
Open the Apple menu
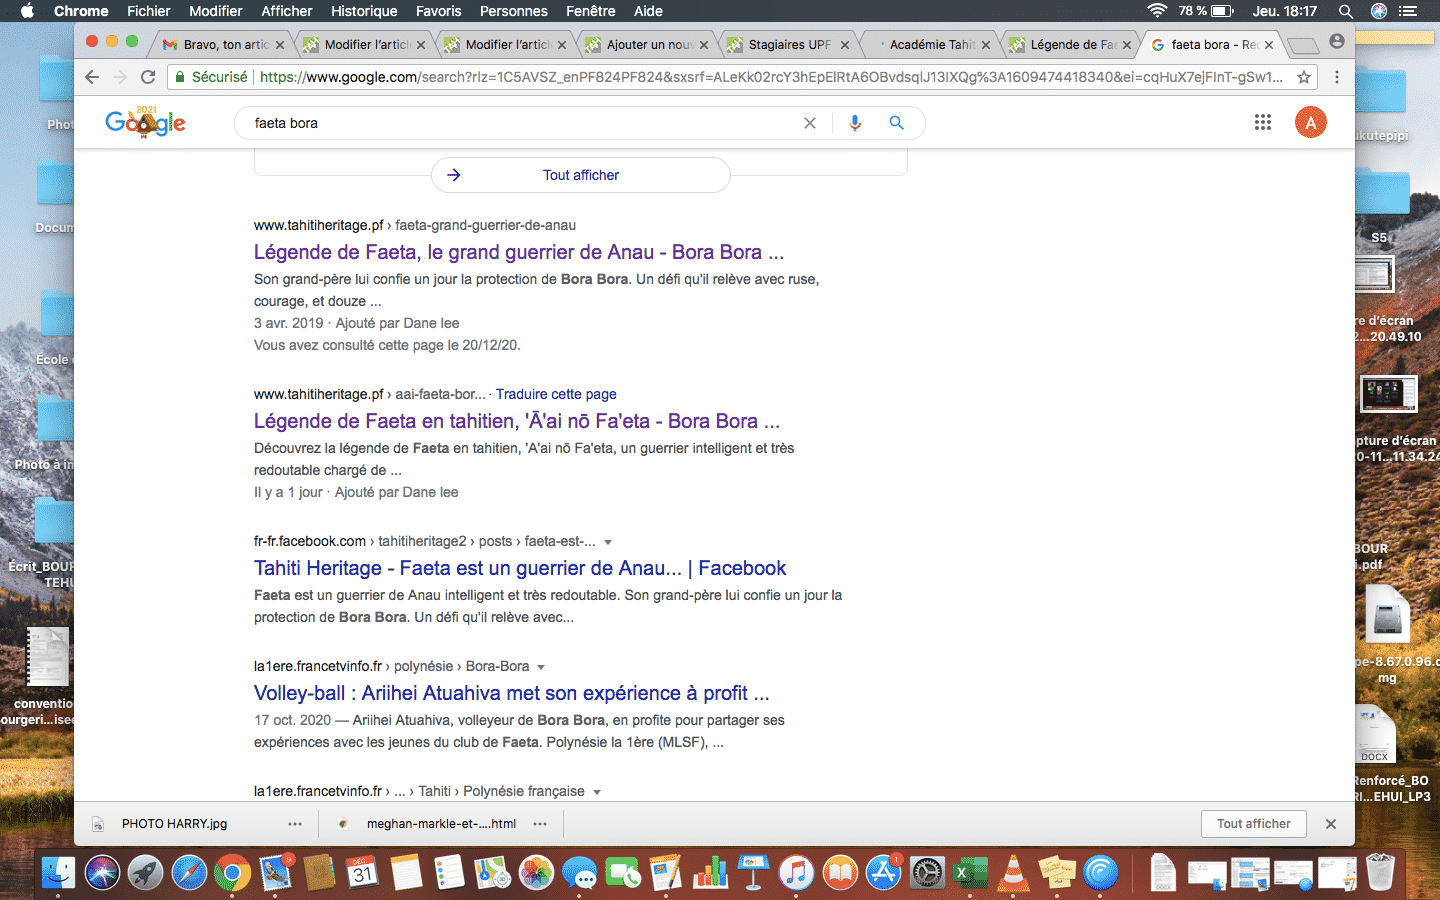coord(27,11)
